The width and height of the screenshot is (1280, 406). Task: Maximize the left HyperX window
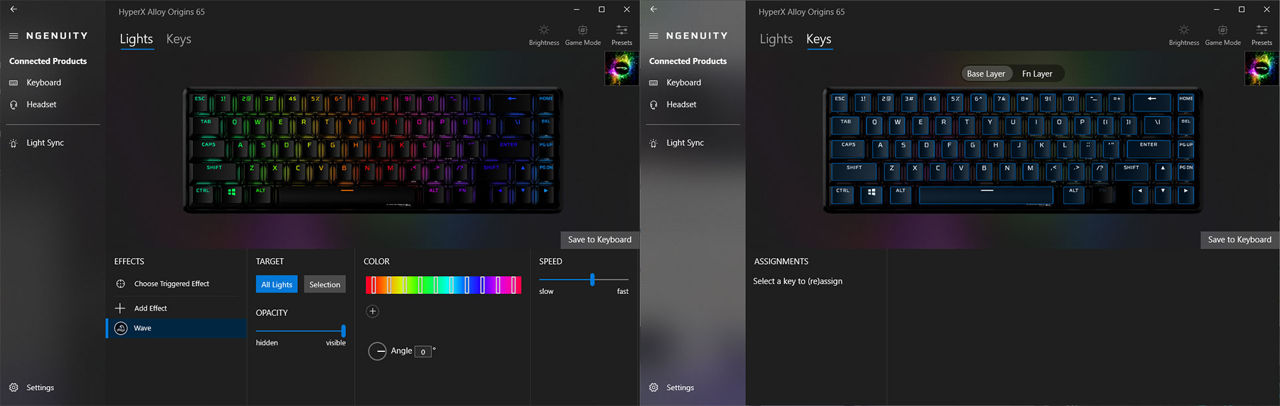[601, 9]
